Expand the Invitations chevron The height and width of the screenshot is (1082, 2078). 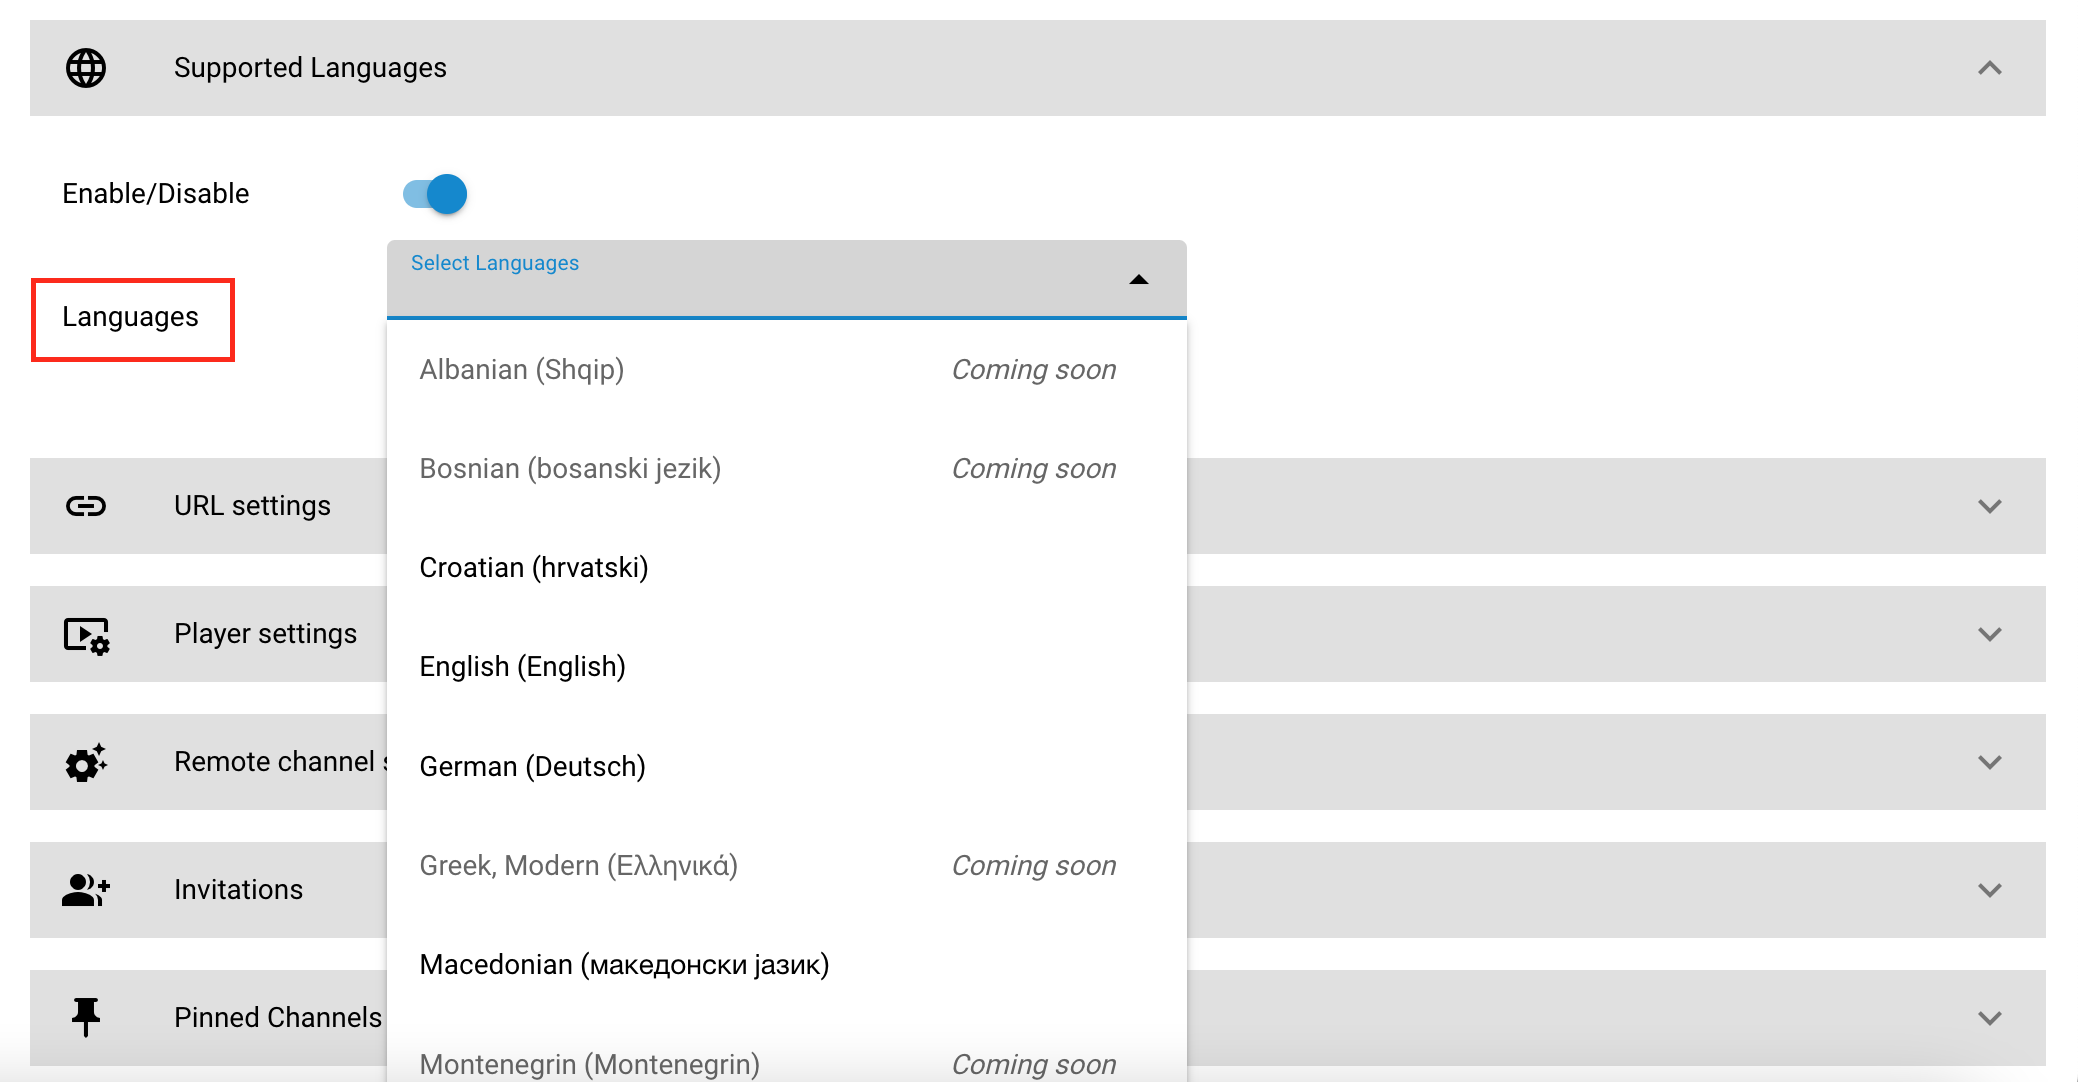click(1989, 890)
